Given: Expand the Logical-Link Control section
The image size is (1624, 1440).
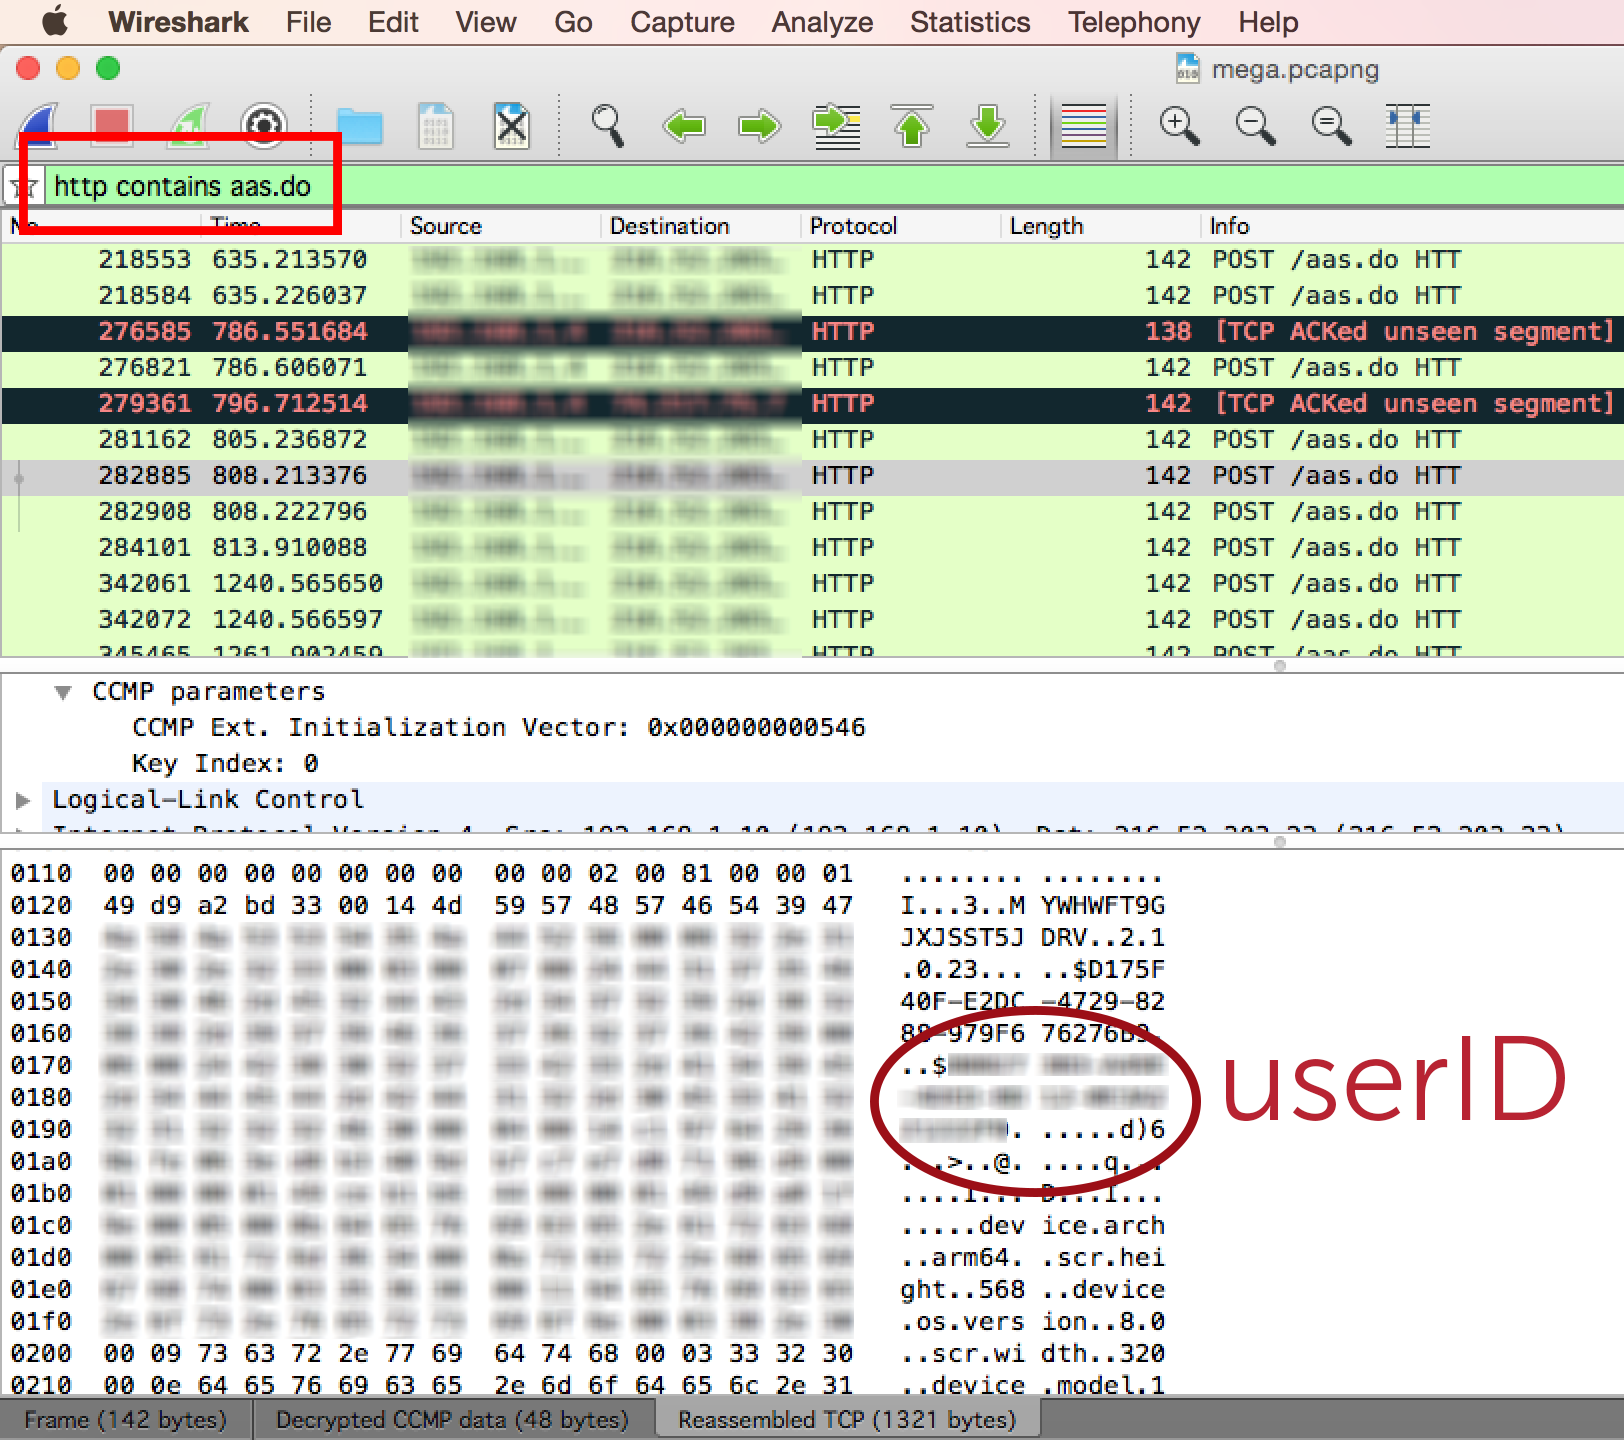Looking at the screenshot, I should point(23,800).
